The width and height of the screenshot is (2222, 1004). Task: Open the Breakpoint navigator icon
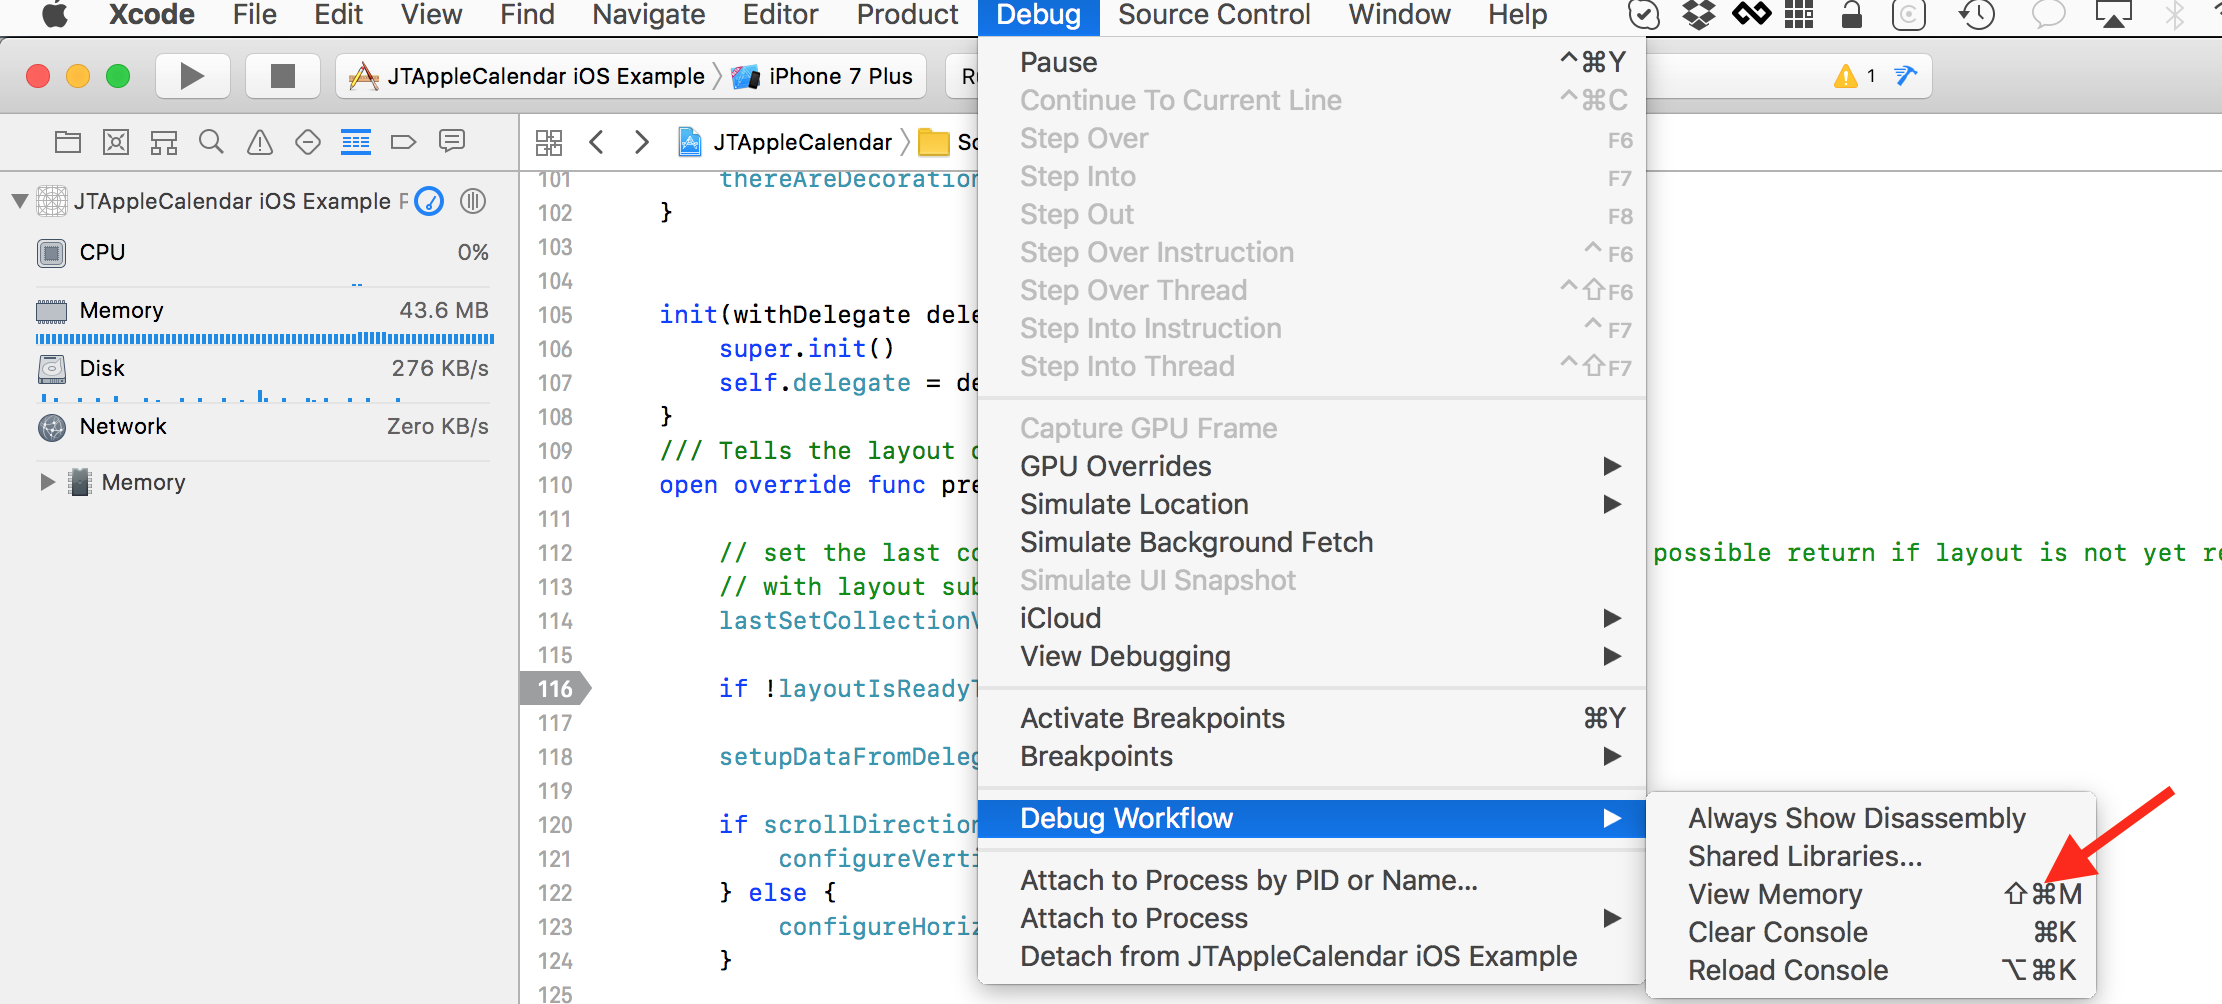click(x=403, y=142)
